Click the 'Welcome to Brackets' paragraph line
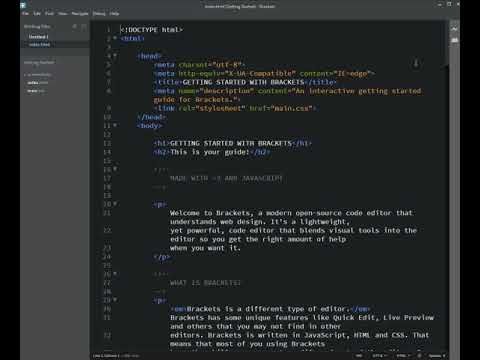The height and width of the screenshot is (360, 480). (x=292, y=213)
